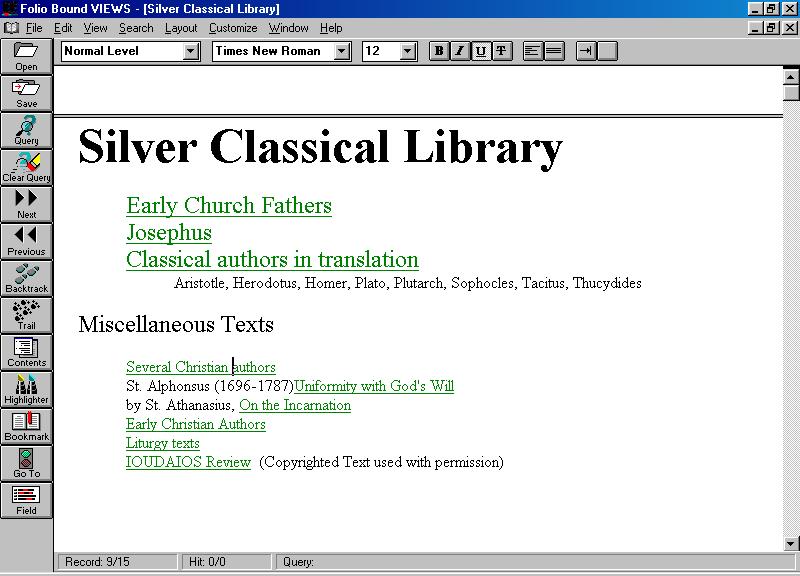
Task: Click "(Copyrighted Text used with permission)" text
Action: [382, 462]
